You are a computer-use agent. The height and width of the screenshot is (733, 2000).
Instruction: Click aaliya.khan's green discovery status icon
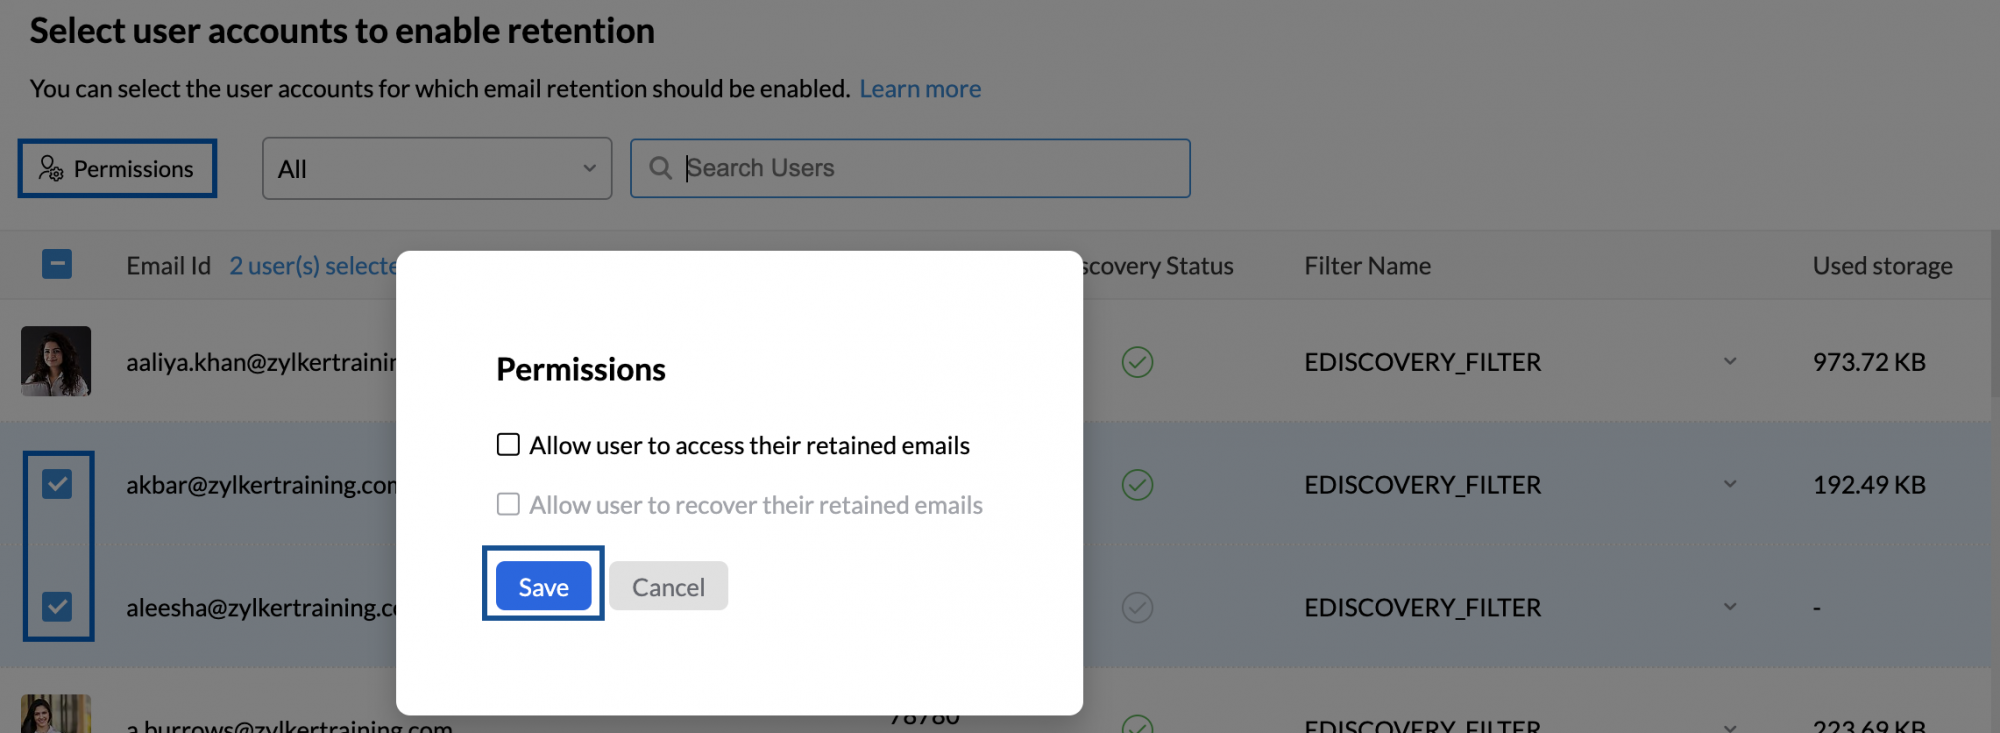(x=1137, y=362)
